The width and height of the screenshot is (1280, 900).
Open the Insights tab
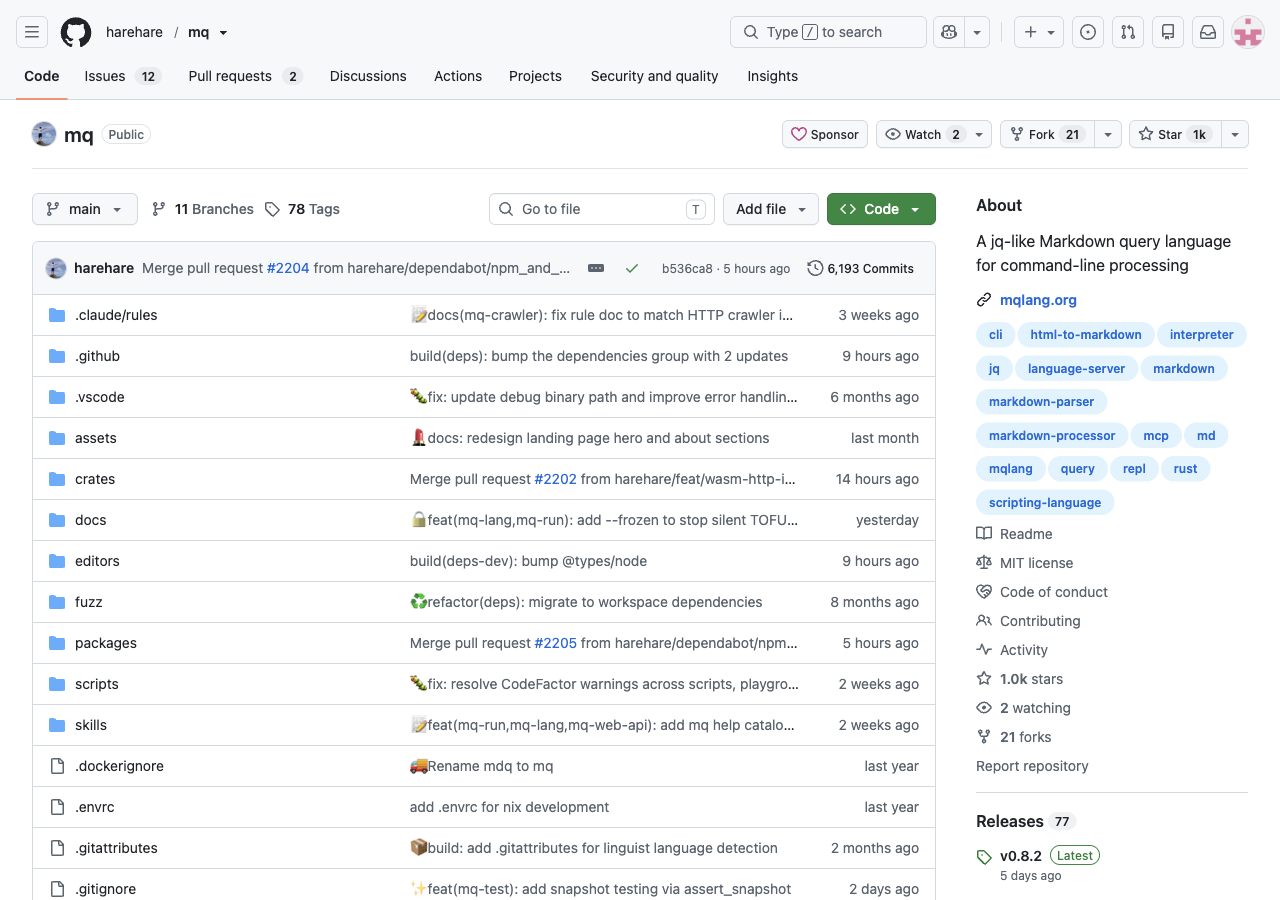pyautogui.click(x=772, y=76)
